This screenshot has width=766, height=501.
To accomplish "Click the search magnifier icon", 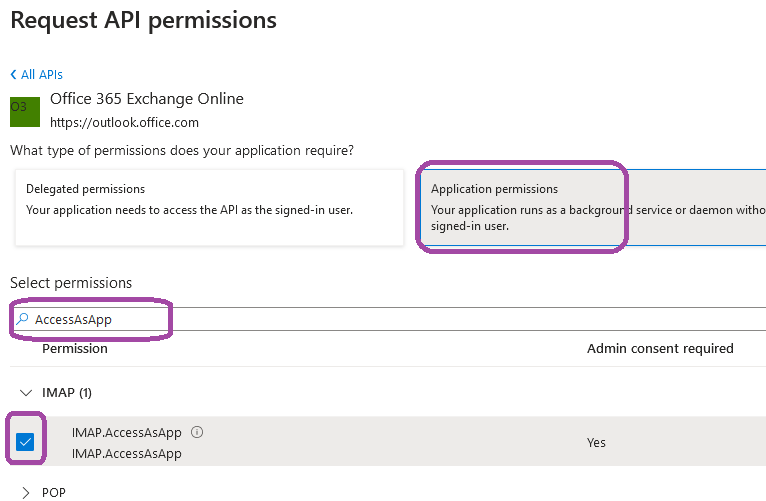I will (x=22, y=320).
